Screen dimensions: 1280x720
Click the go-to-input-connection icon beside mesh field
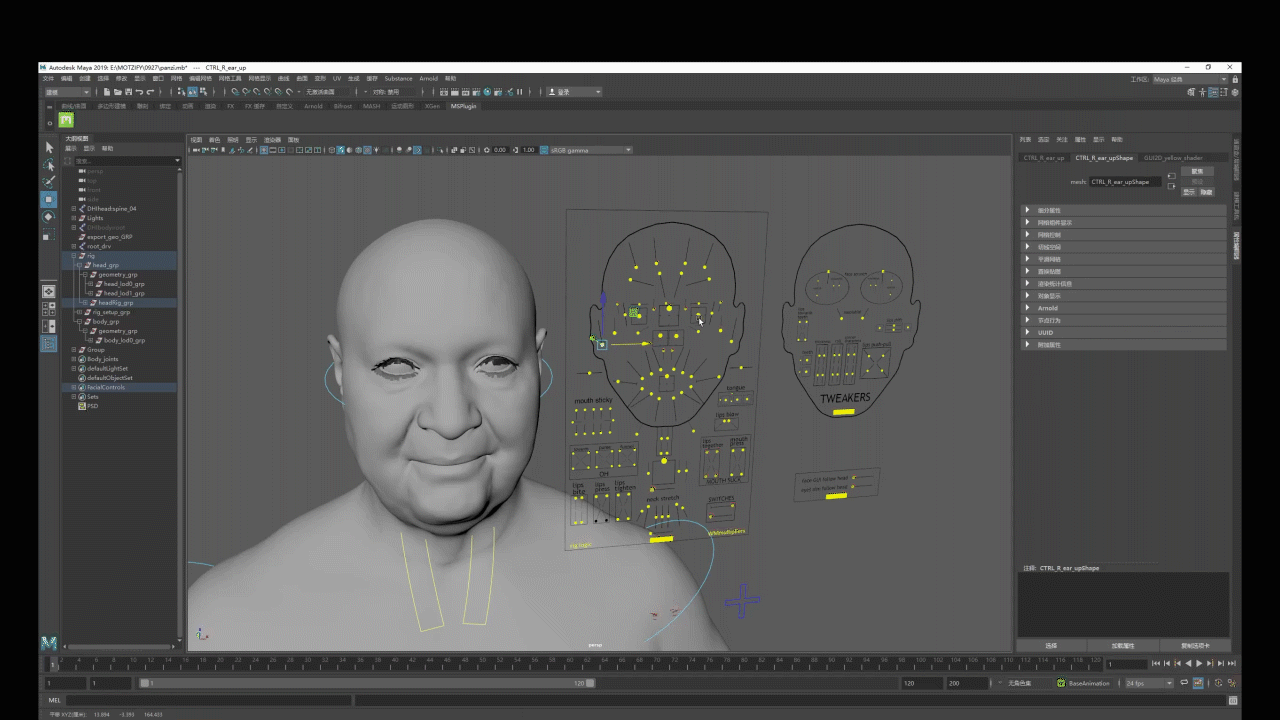click(x=1172, y=176)
